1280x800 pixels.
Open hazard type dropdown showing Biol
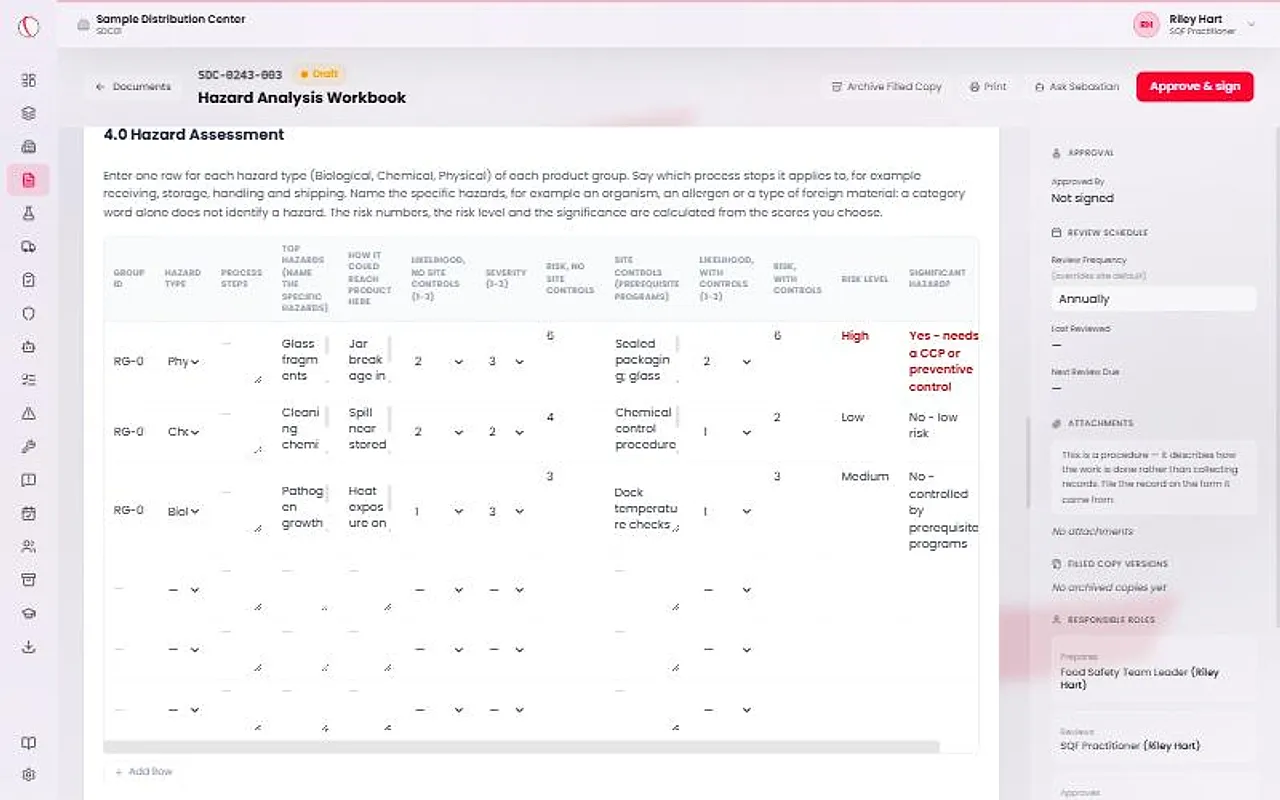[x=183, y=511]
